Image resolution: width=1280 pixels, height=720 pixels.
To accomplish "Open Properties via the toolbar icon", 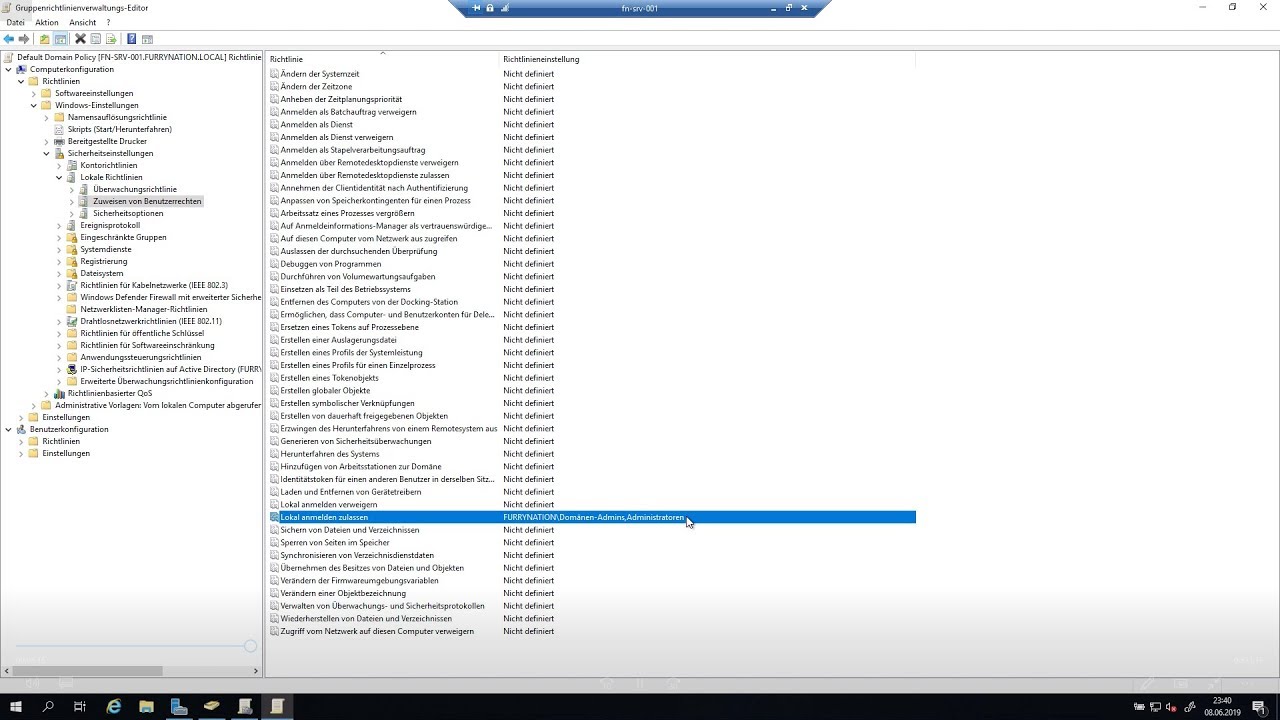I will pos(96,39).
